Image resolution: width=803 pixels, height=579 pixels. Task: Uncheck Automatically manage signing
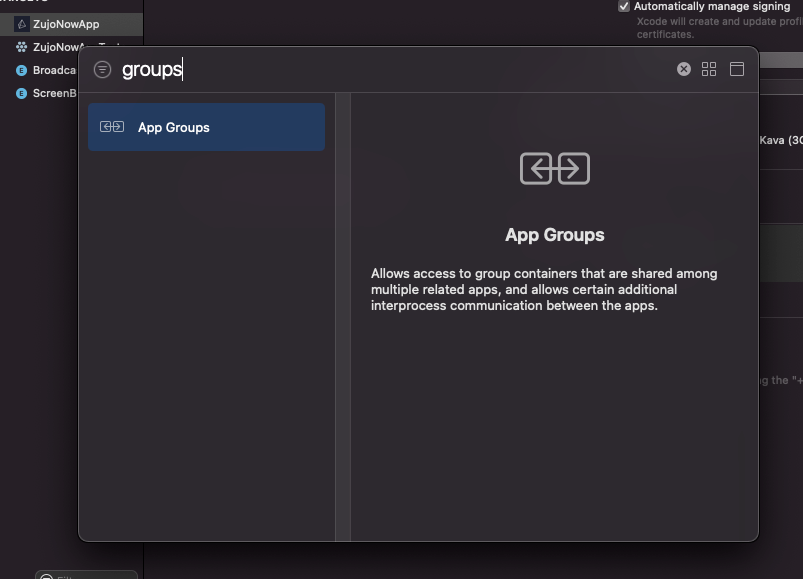(x=624, y=6)
